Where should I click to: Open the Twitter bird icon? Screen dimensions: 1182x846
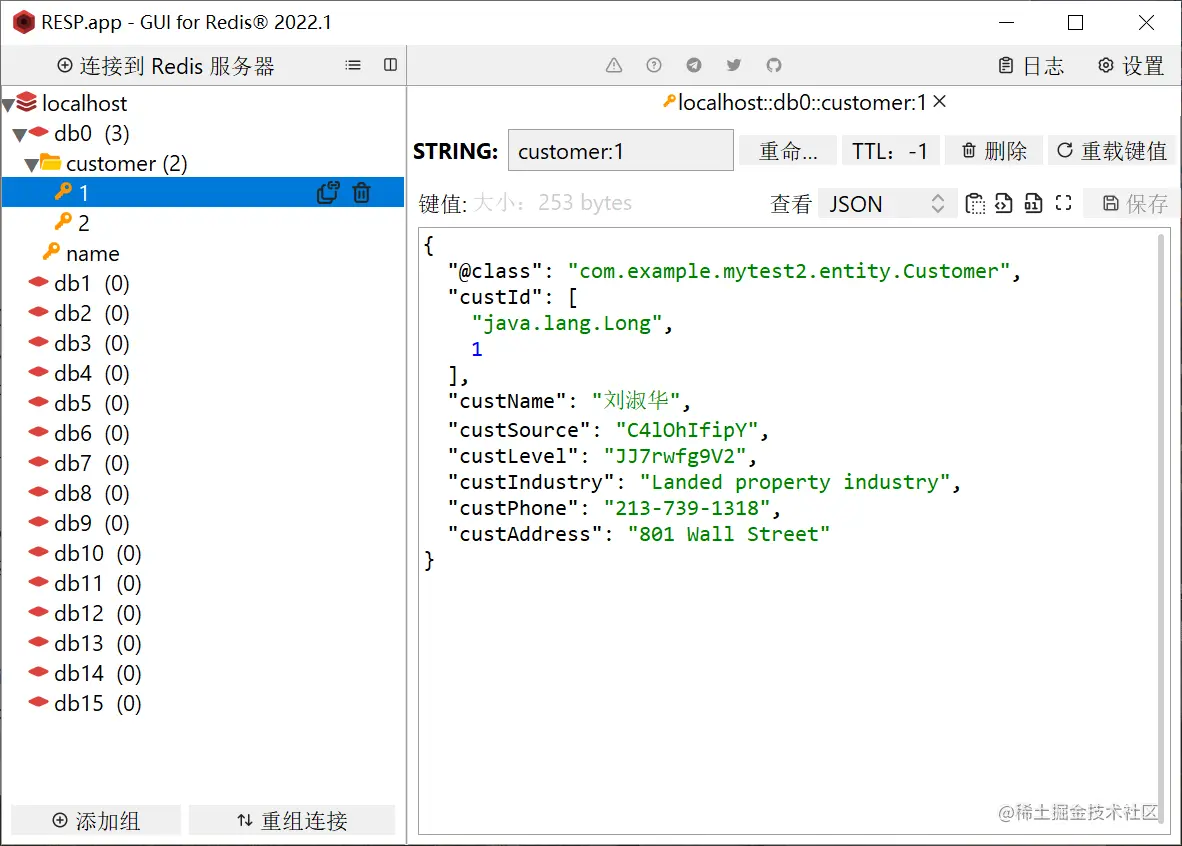733,66
